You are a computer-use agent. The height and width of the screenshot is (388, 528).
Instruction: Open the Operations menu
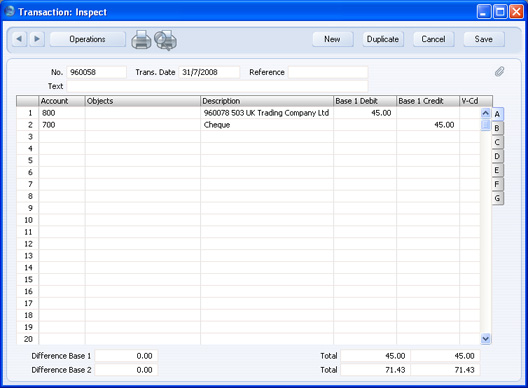(x=88, y=39)
